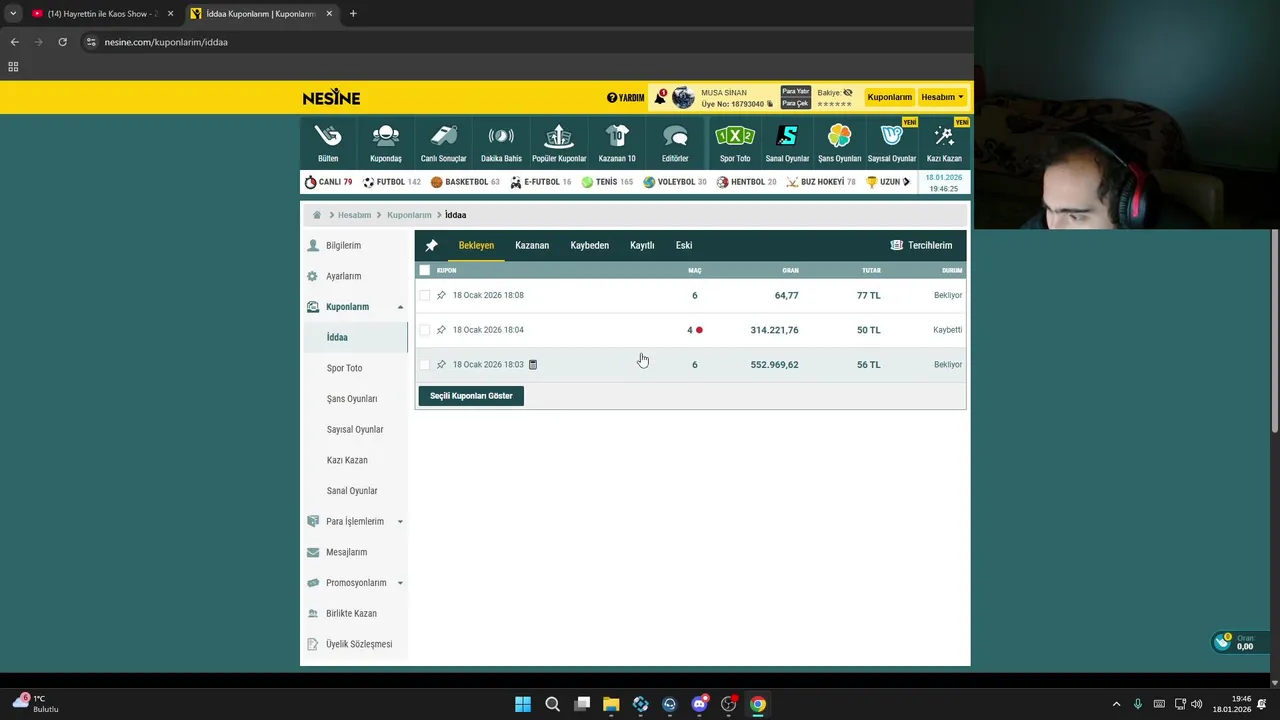Open the Hesabım dropdown
Image resolution: width=1280 pixels, height=720 pixels.
pyautogui.click(x=942, y=97)
